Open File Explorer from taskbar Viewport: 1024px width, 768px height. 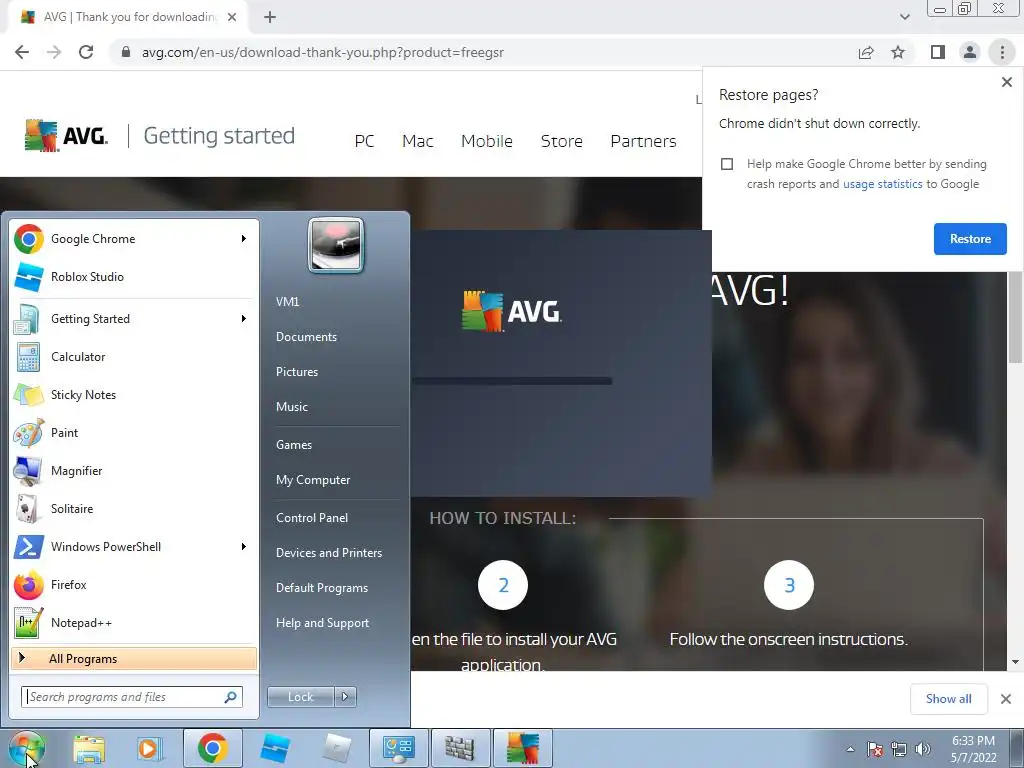pos(89,748)
